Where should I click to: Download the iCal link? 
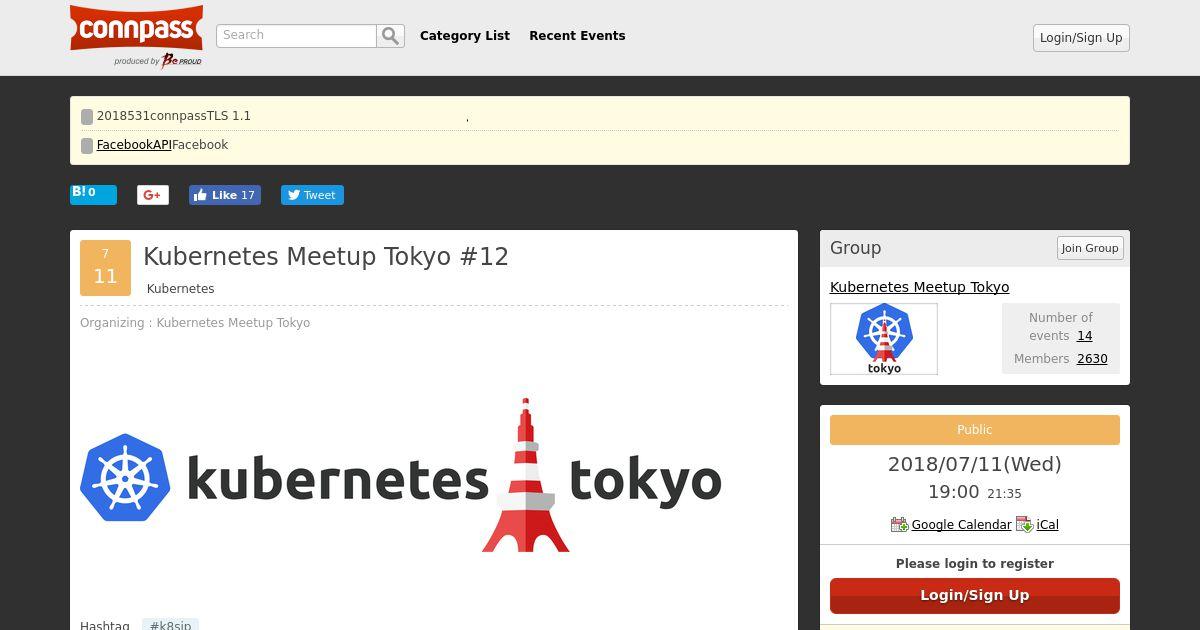(1047, 525)
